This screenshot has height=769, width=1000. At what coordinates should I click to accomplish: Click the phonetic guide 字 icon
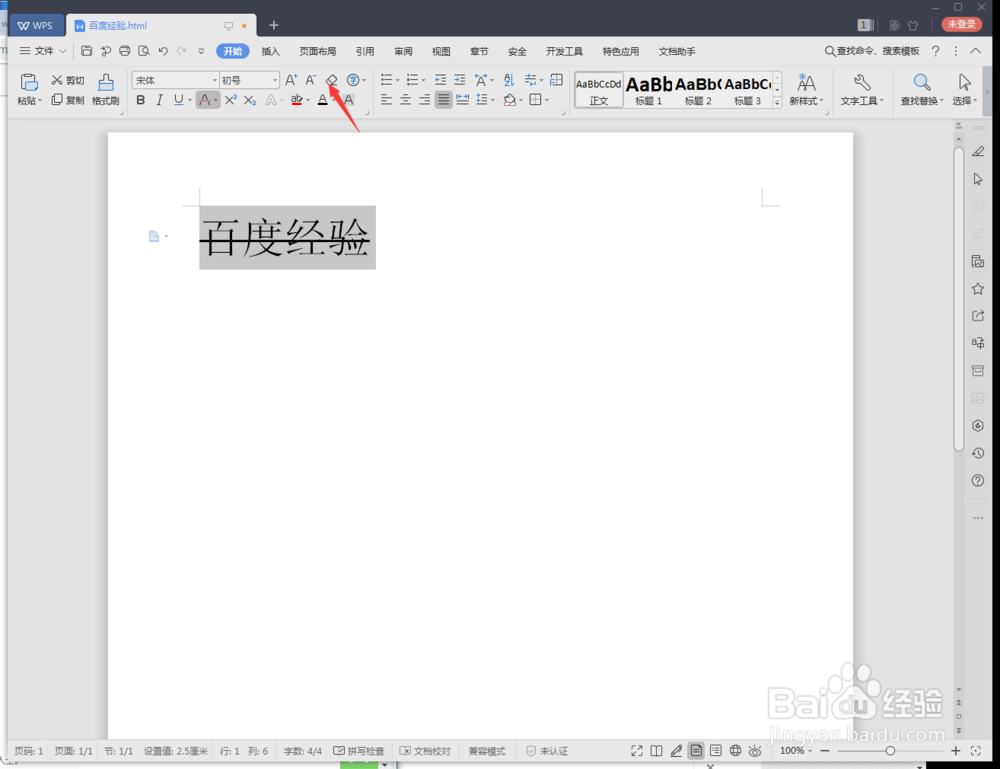(353, 80)
